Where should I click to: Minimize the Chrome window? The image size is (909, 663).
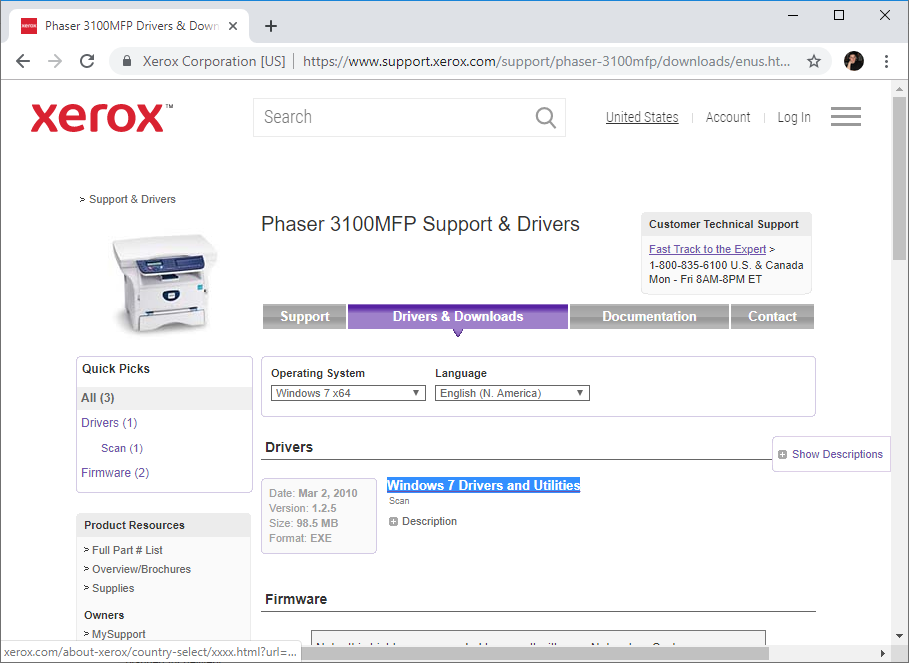(793, 15)
